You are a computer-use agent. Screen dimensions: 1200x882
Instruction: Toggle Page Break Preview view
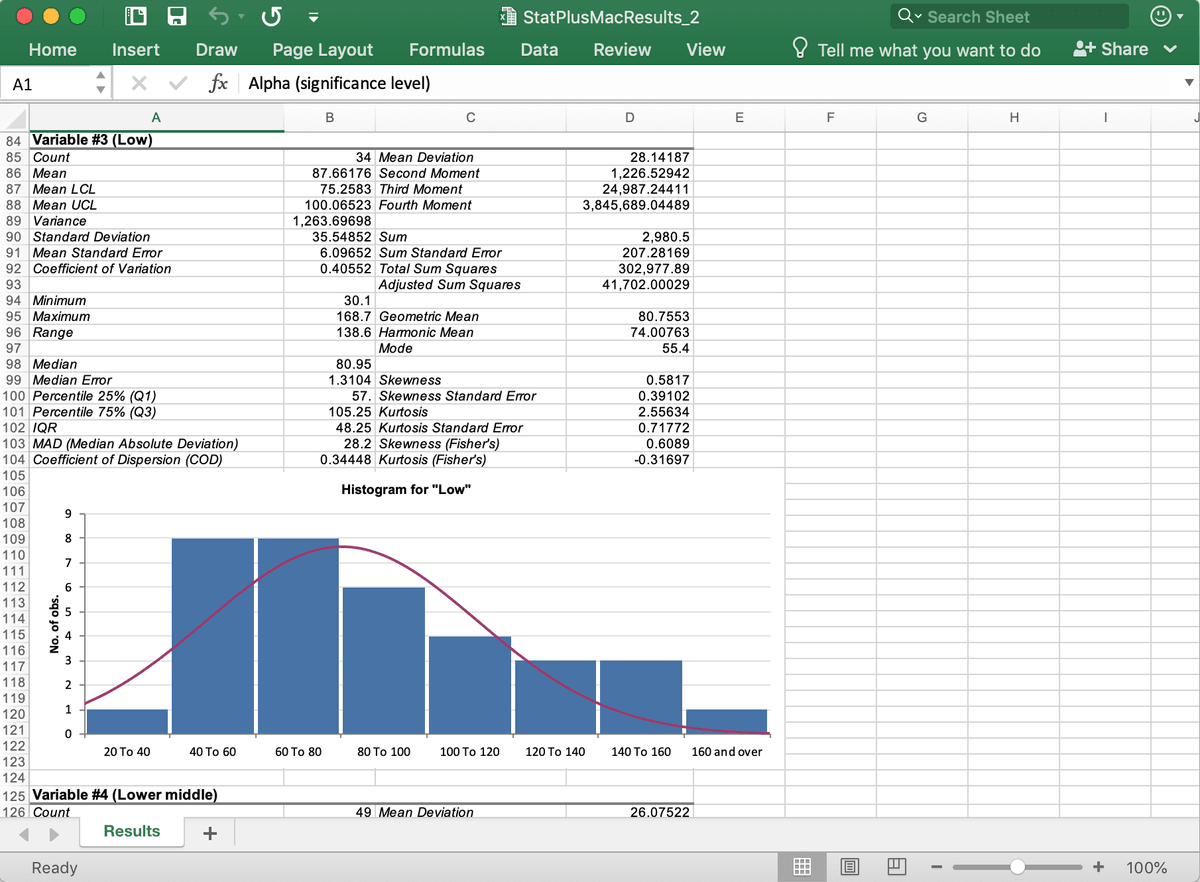[897, 867]
